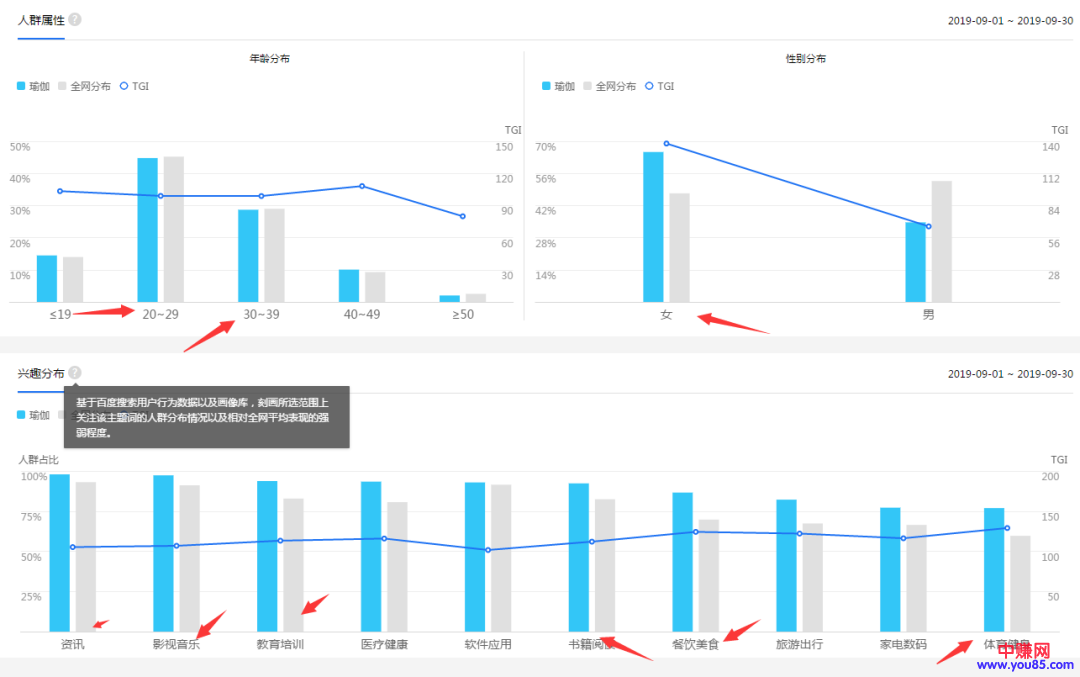Click the help icon beside 兴趣分布
The height and width of the screenshot is (677, 1080).
click(75, 373)
